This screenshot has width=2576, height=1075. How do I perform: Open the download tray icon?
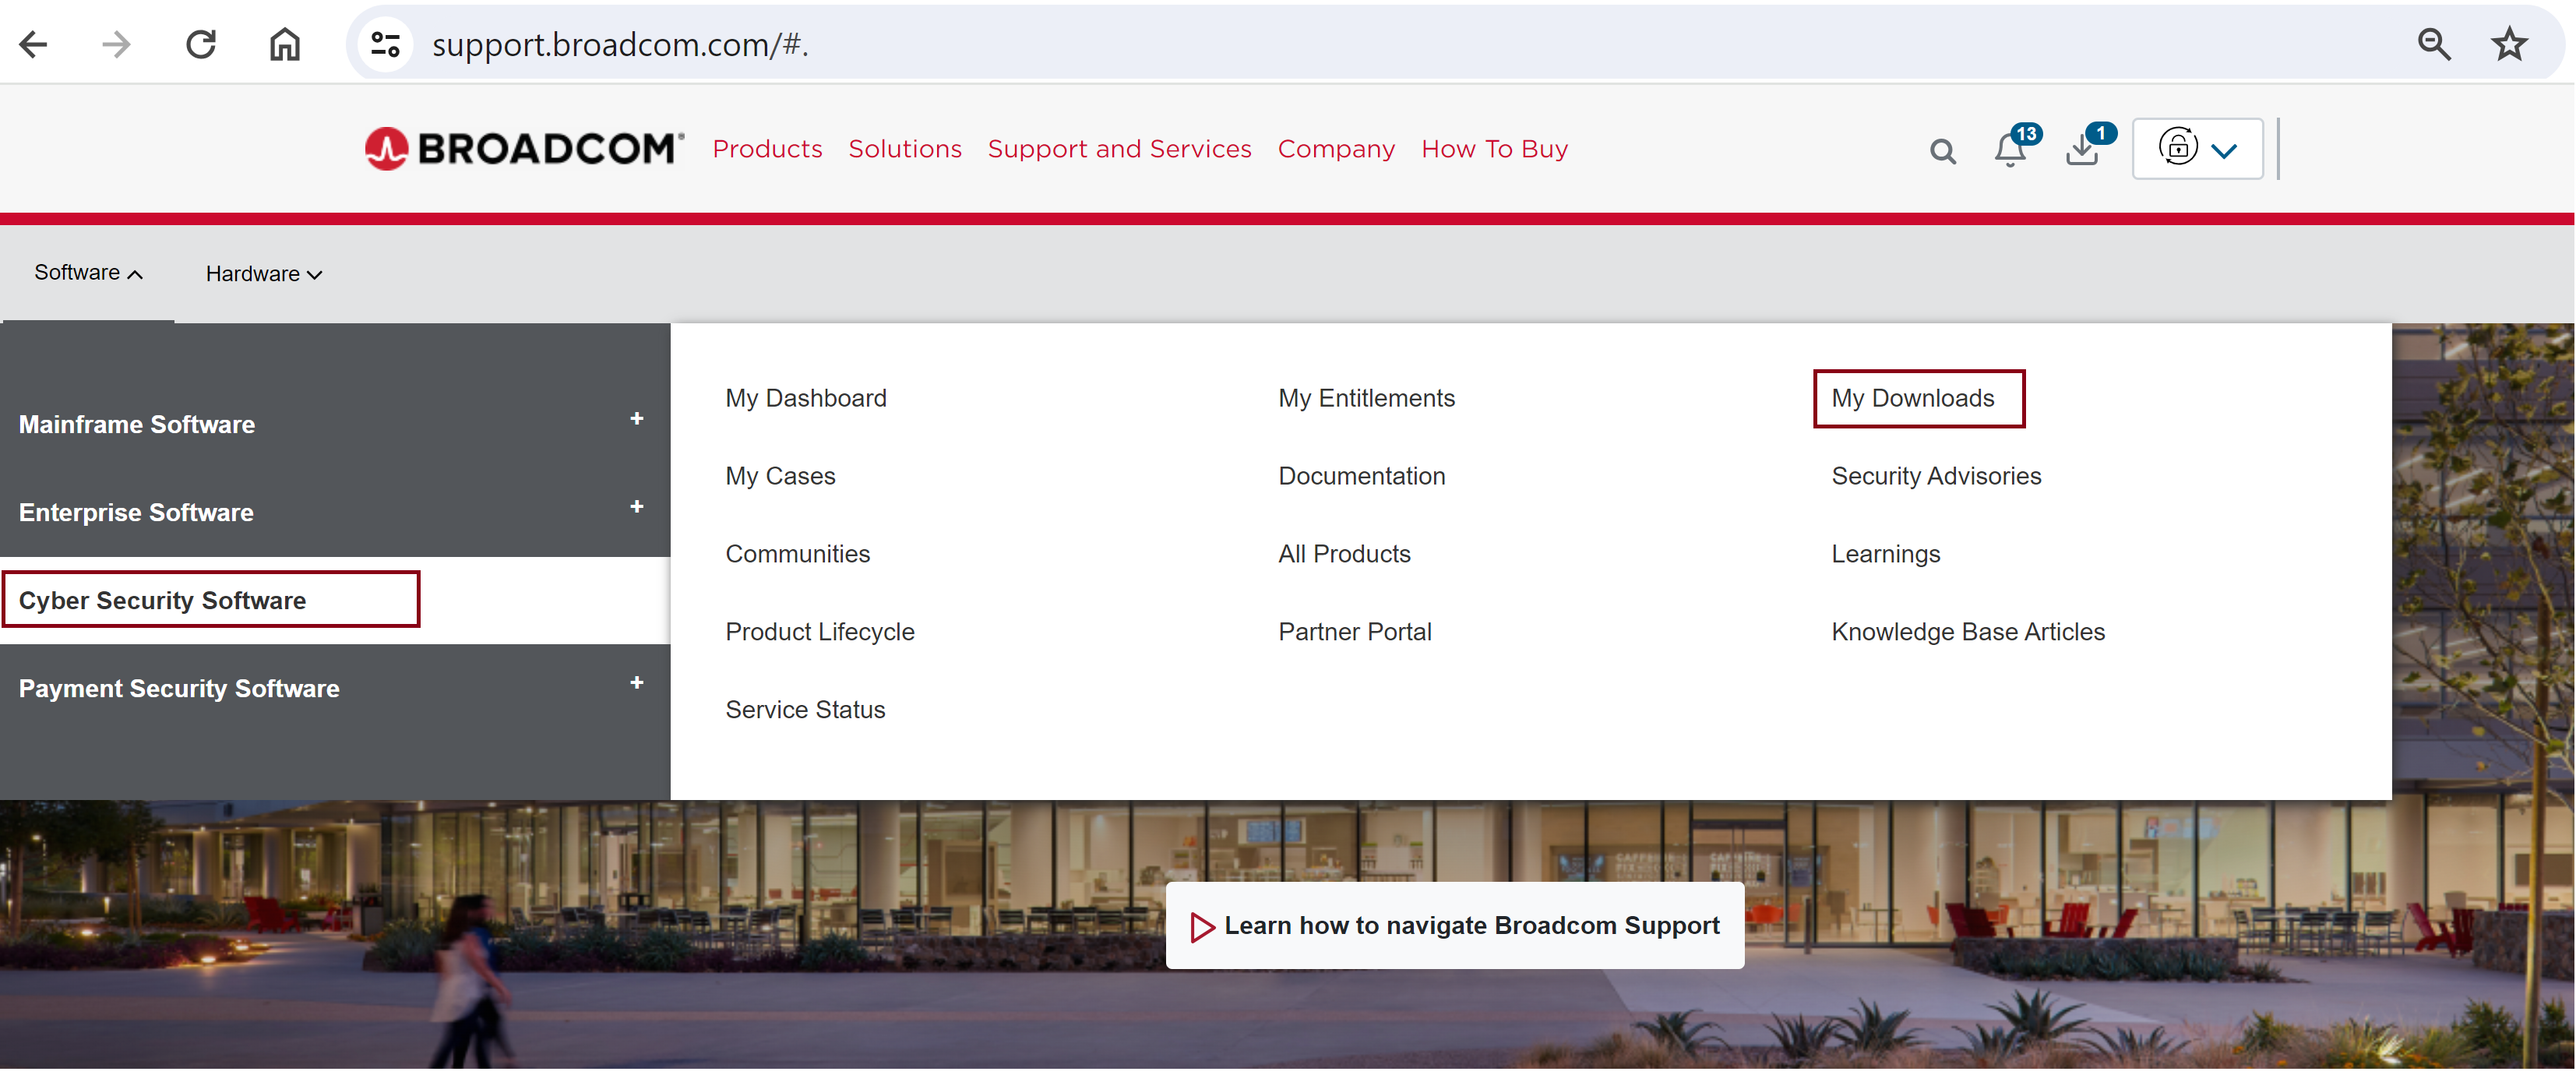point(2082,150)
